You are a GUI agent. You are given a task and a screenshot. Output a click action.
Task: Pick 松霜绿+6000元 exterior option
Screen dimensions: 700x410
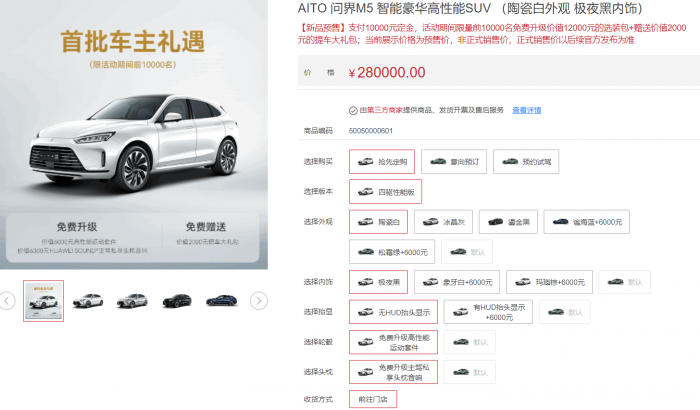pyautogui.click(x=393, y=252)
